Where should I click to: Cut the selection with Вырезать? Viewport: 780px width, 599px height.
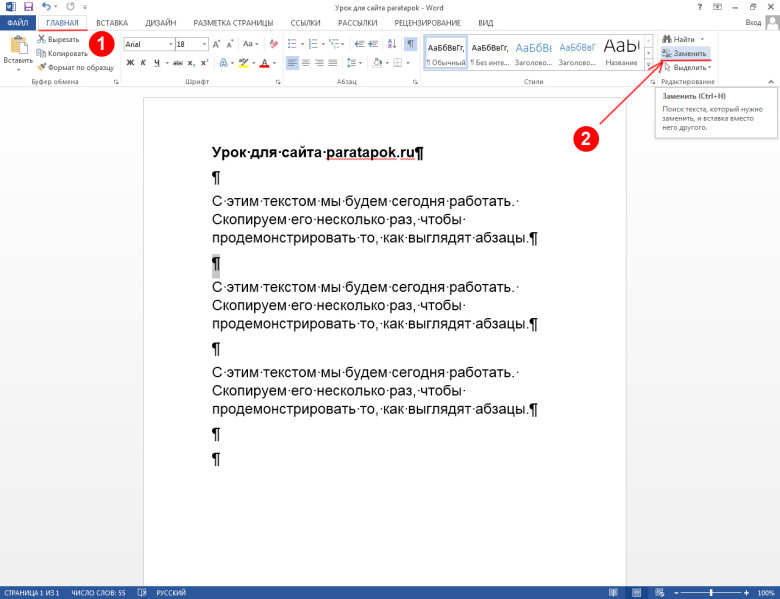[x=58, y=39]
